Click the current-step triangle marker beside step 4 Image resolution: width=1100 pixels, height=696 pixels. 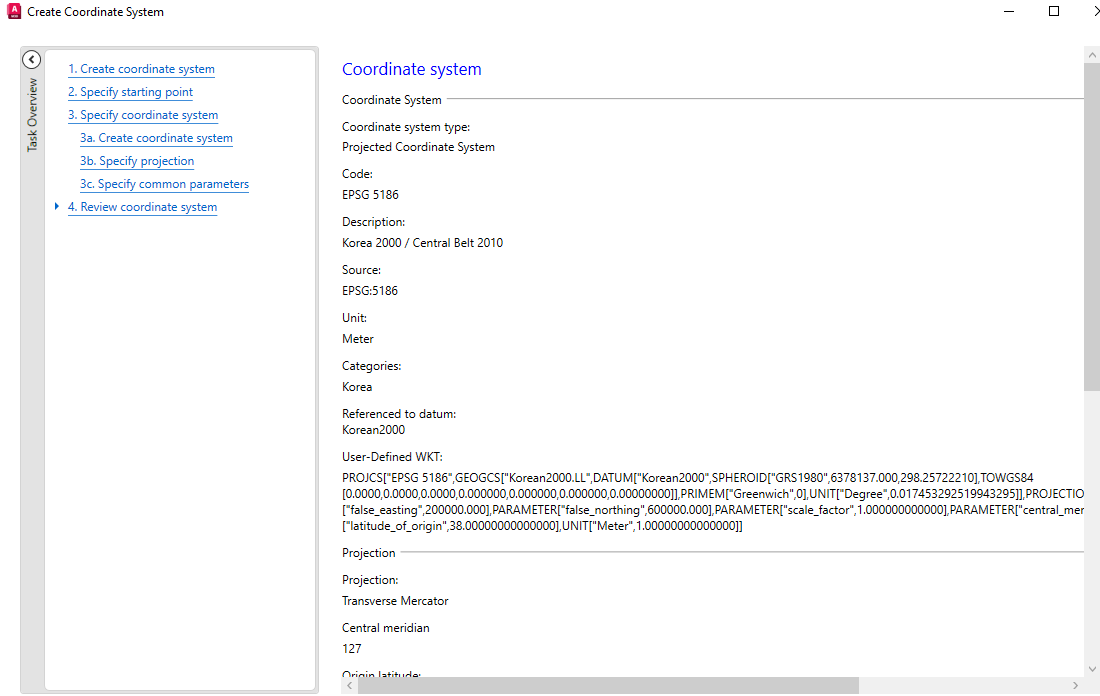[x=58, y=207]
